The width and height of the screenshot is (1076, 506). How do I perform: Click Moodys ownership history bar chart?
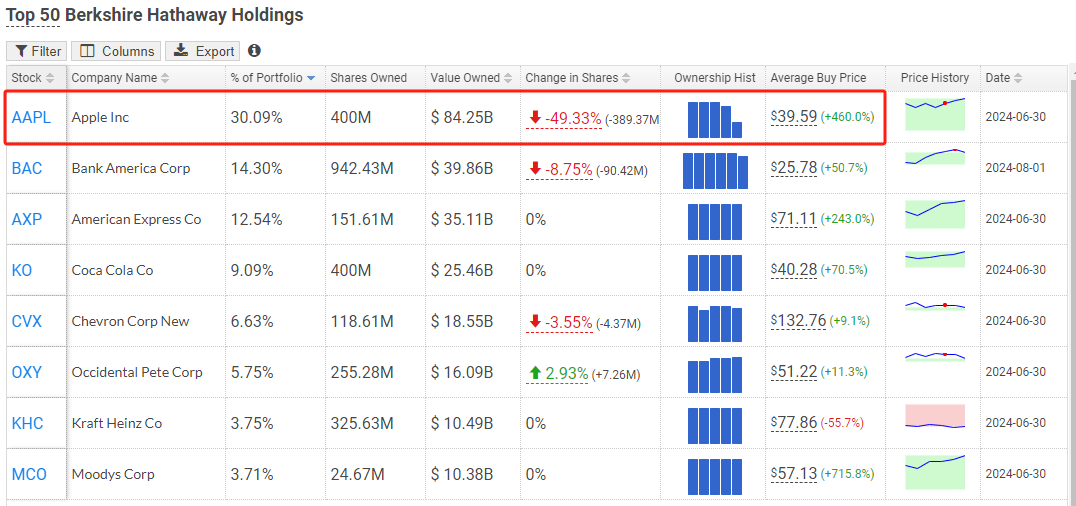(715, 476)
